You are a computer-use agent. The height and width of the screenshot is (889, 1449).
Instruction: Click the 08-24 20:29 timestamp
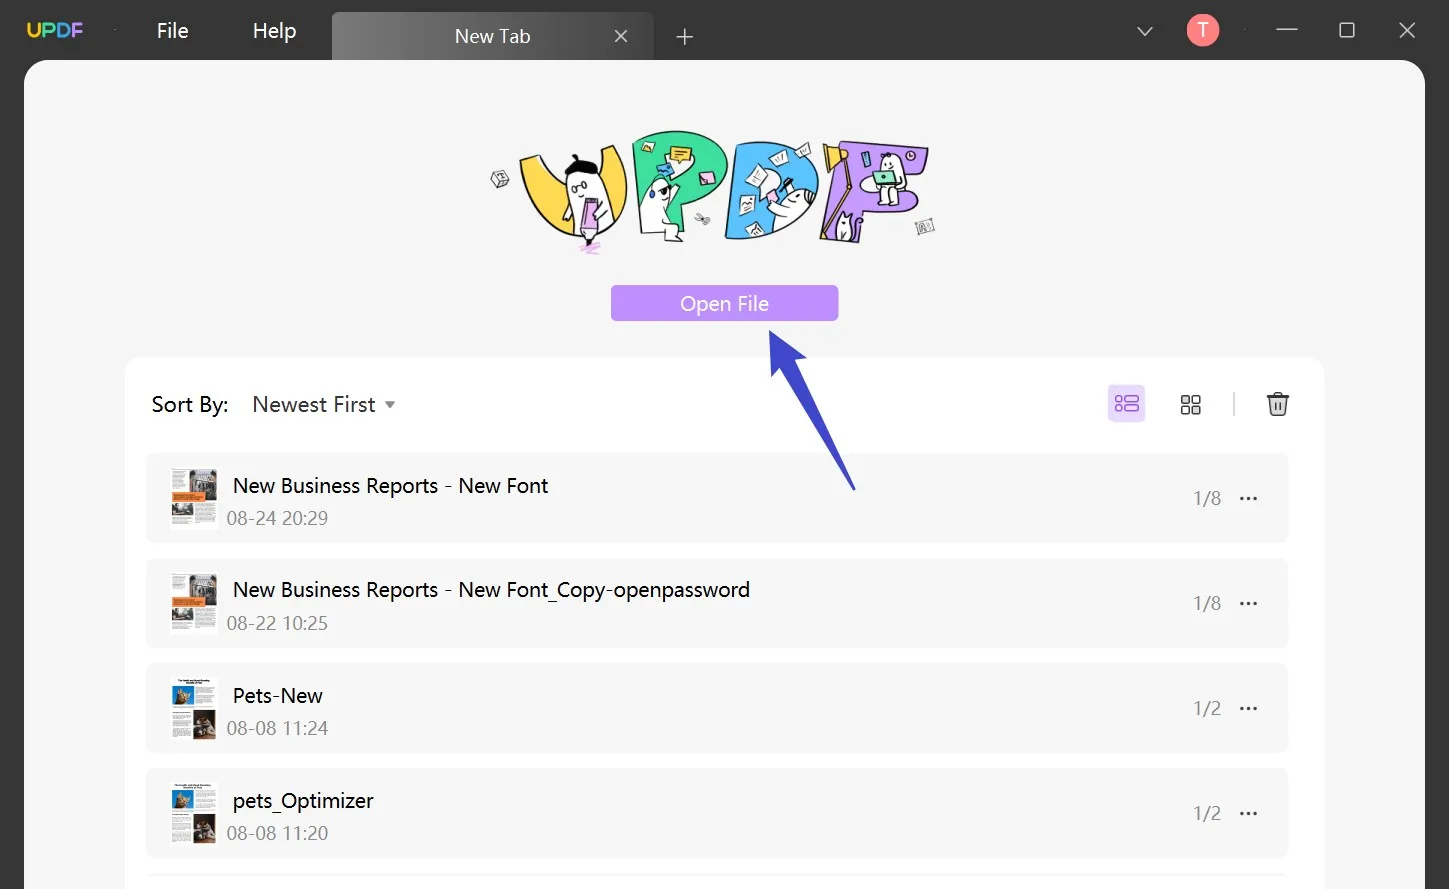tap(277, 518)
